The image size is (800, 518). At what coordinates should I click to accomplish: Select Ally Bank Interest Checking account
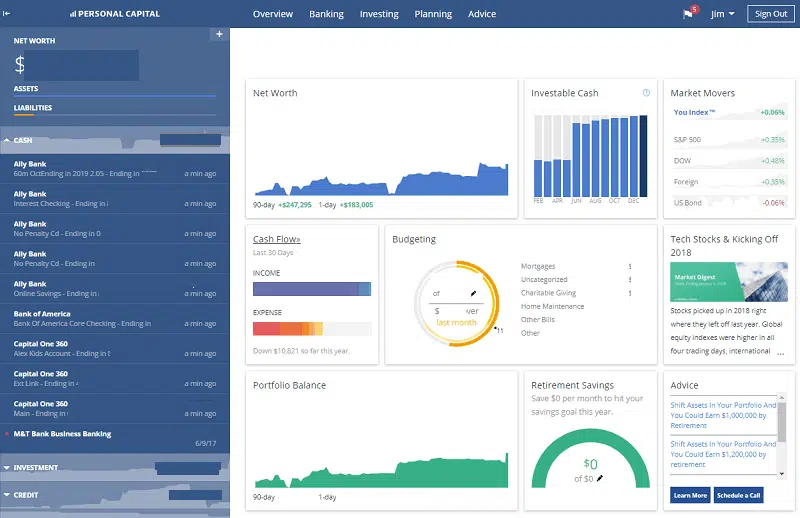[x=115, y=199]
